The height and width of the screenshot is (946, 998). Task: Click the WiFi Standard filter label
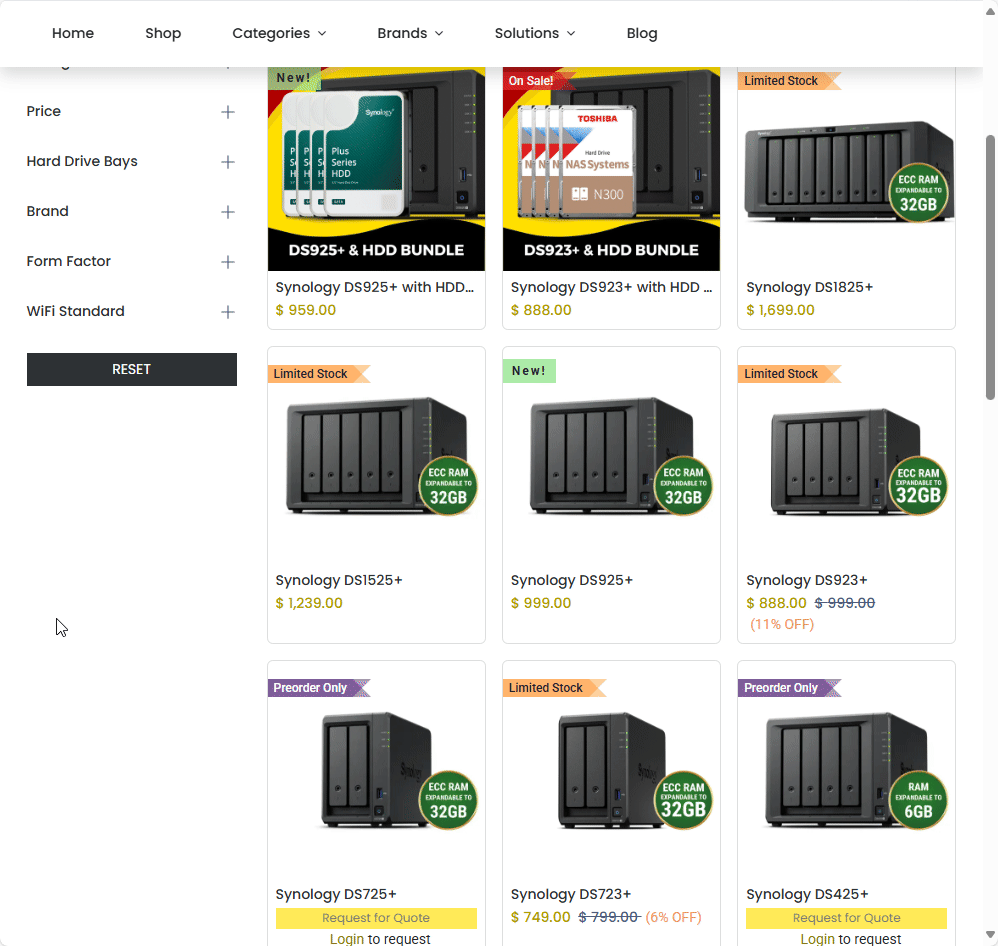[76, 311]
